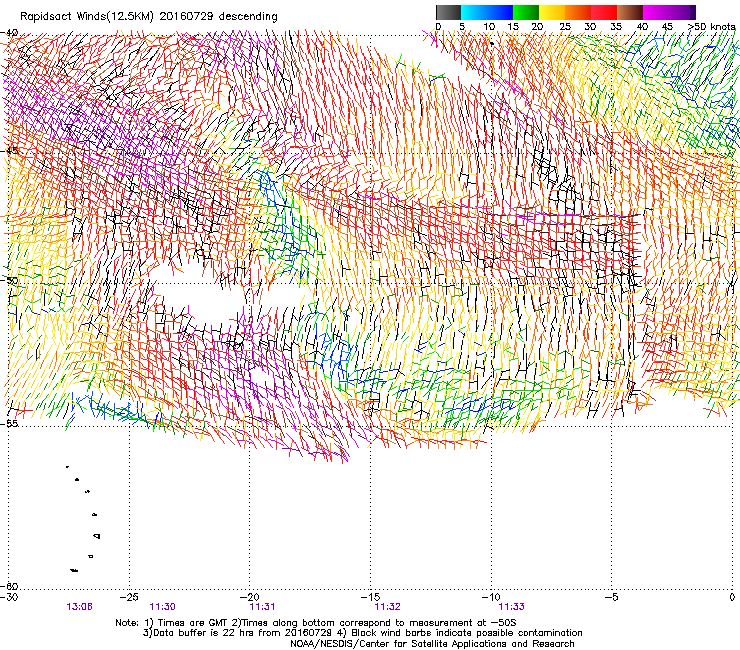Click the green 15-20 knots legend swatch
The height and width of the screenshot is (650, 740).
(x=526, y=12)
